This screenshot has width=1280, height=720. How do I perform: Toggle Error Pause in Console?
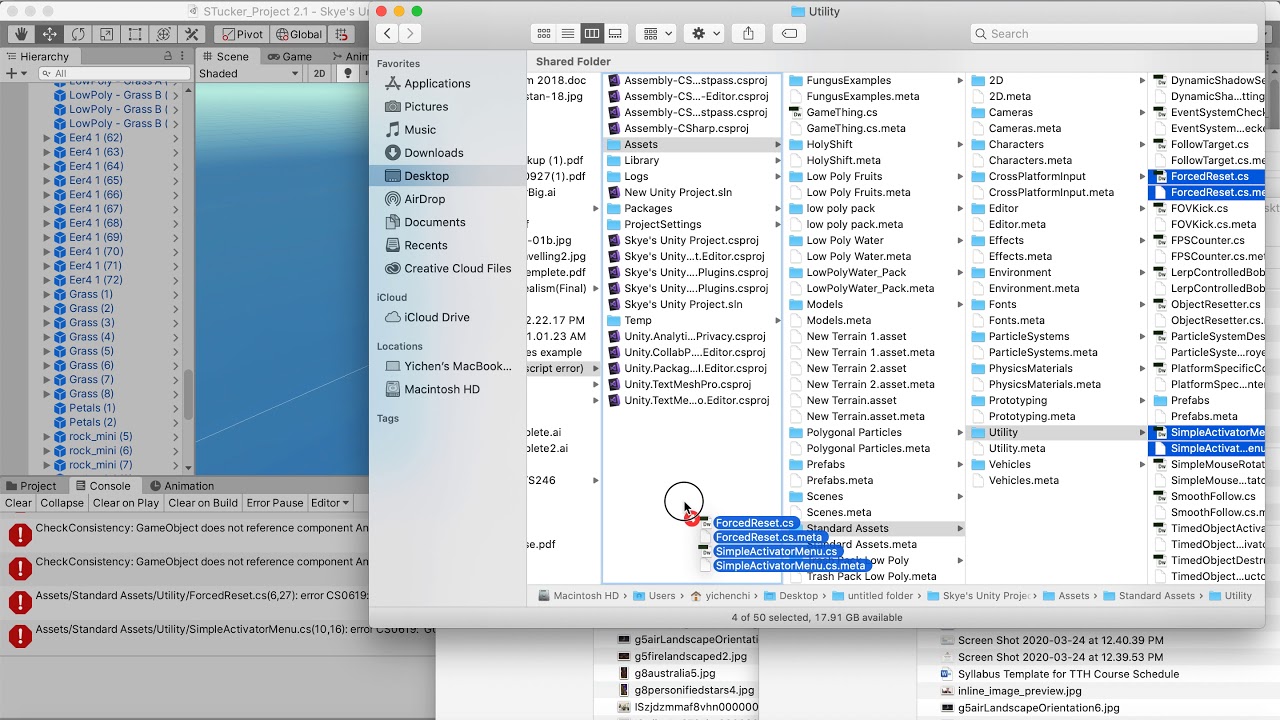275,503
